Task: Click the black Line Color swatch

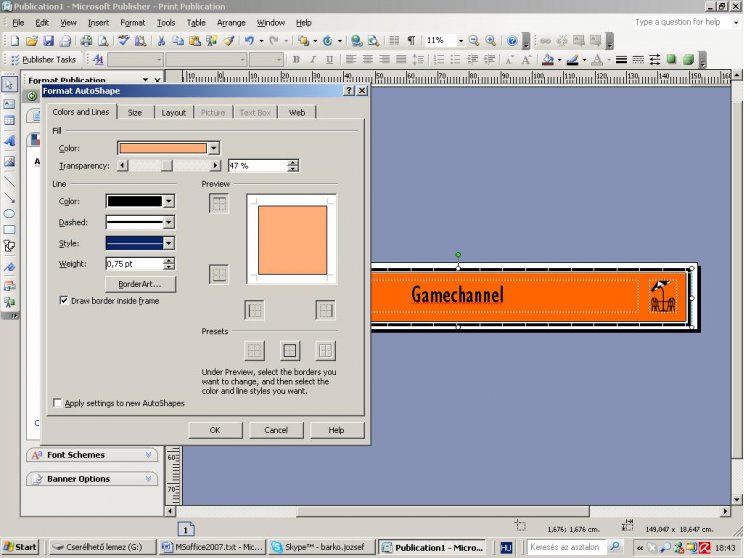Action: pos(135,201)
